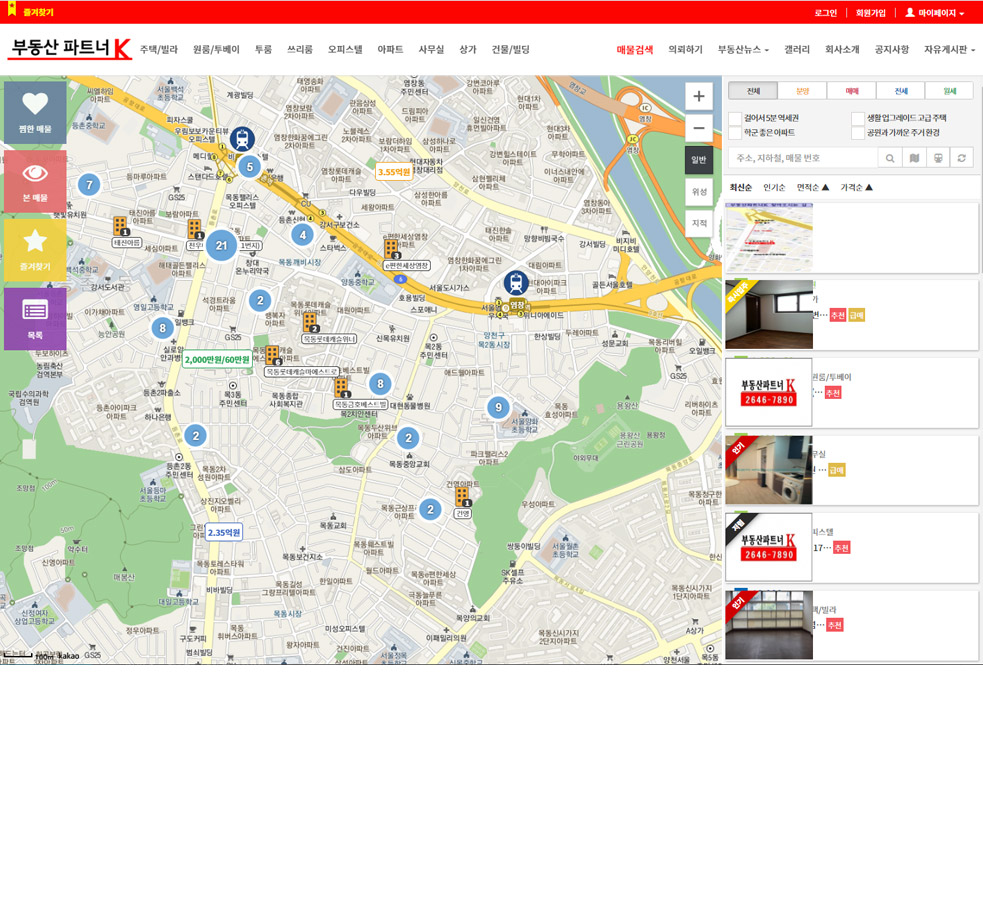Open the 본 매물 eye panel
The width and height of the screenshot is (983, 900).
(35, 181)
